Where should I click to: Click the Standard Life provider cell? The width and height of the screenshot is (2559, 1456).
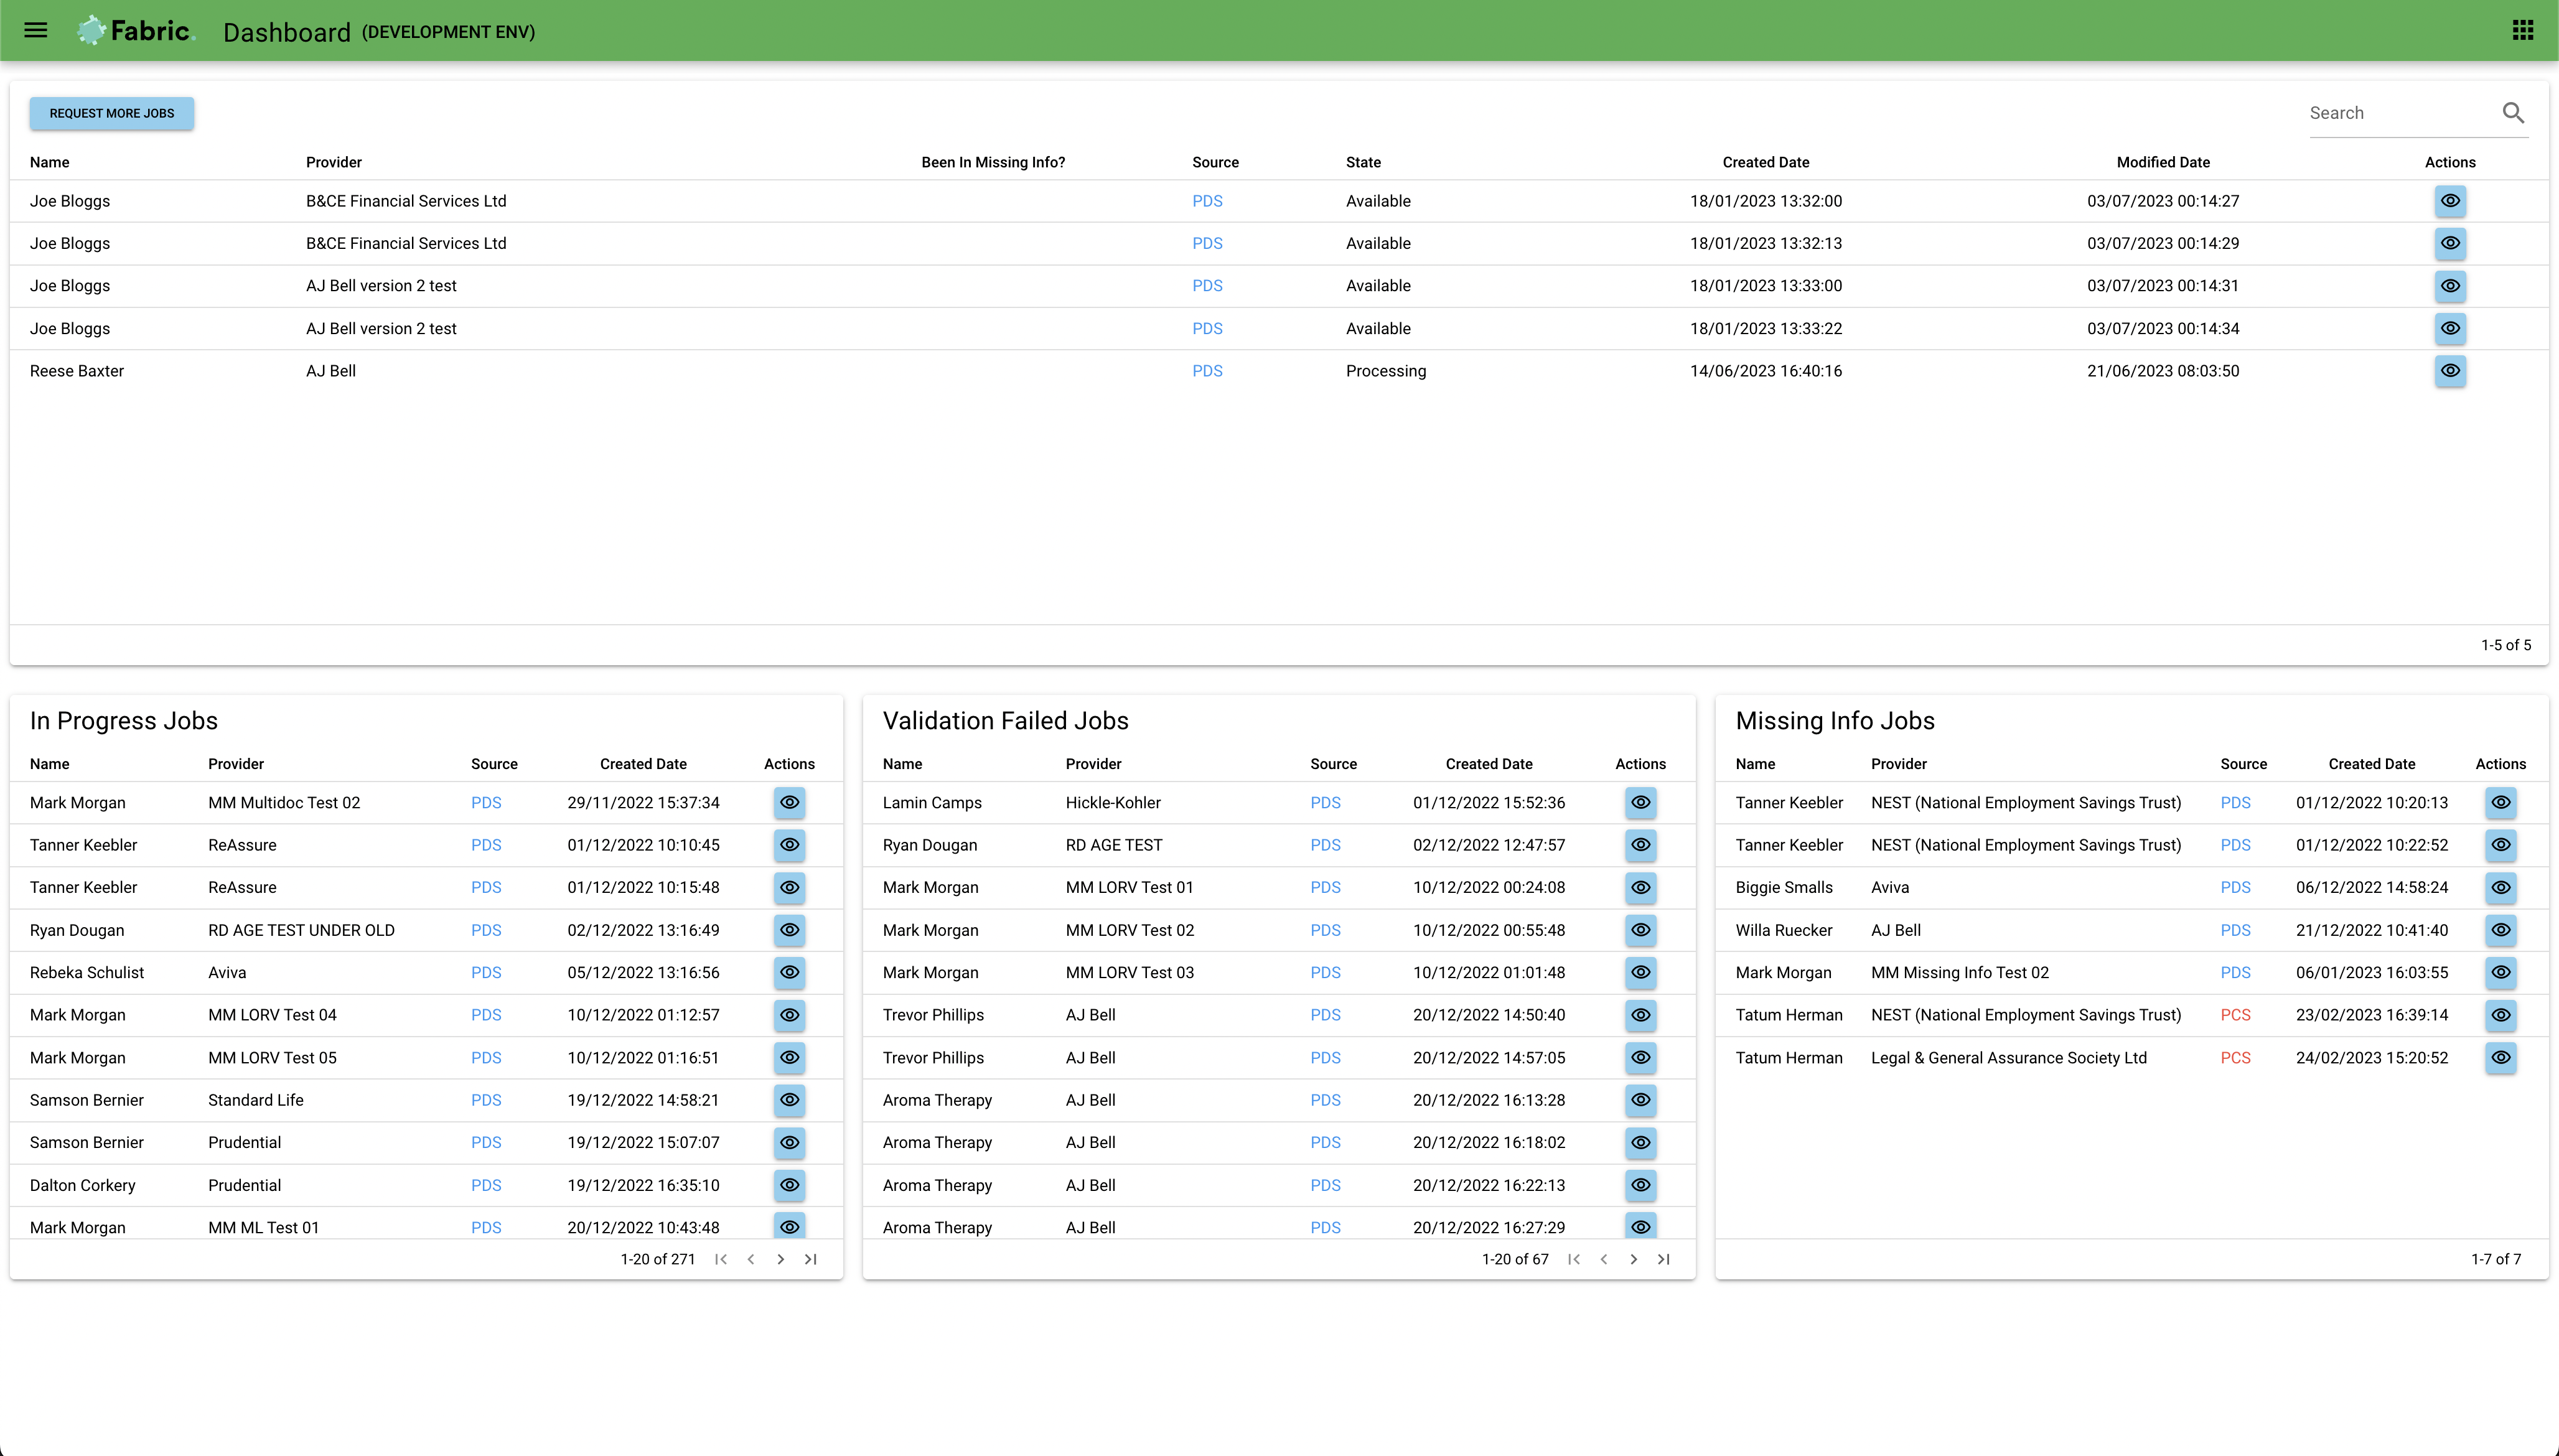coord(256,1100)
